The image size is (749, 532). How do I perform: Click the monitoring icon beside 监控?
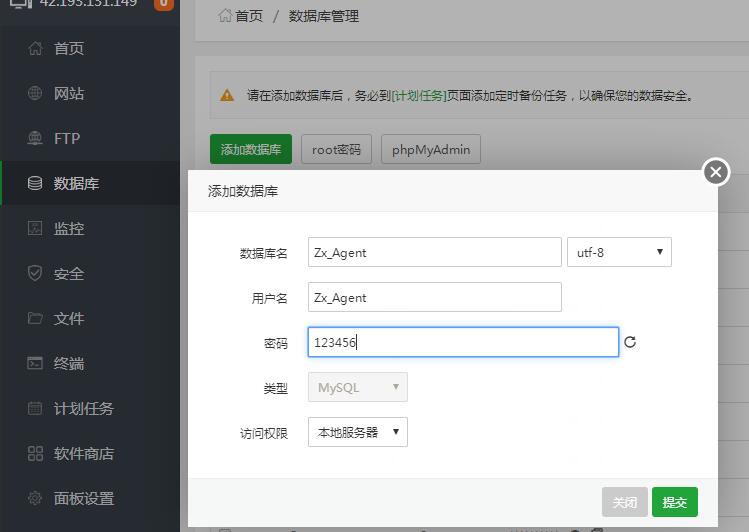tap(35, 229)
